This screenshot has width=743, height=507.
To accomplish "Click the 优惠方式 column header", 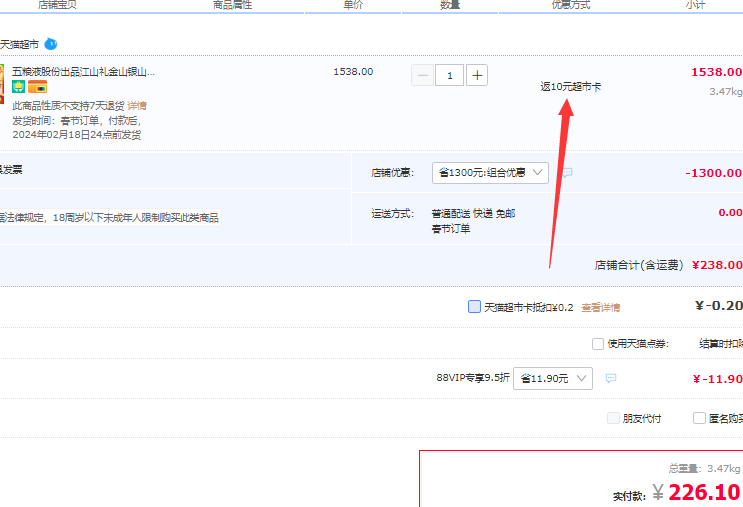I will pos(571,5).
